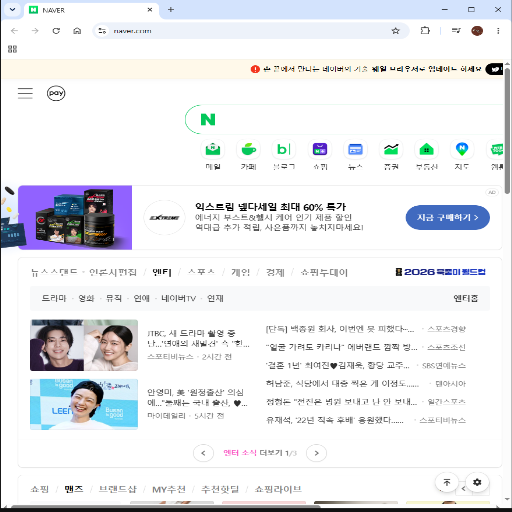Click the Chrome bookmark star icon

(x=396, y=31)
